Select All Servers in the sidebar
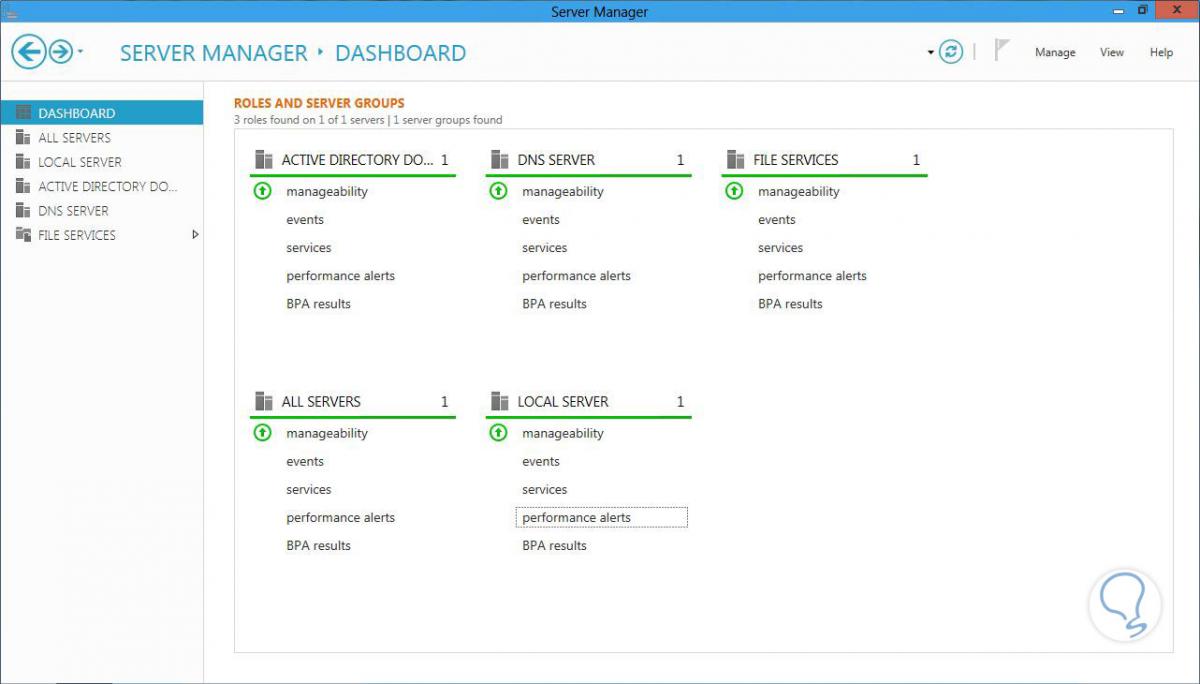Image resolution: width=1200 pixels, height=684 pixels. point(102,137)
